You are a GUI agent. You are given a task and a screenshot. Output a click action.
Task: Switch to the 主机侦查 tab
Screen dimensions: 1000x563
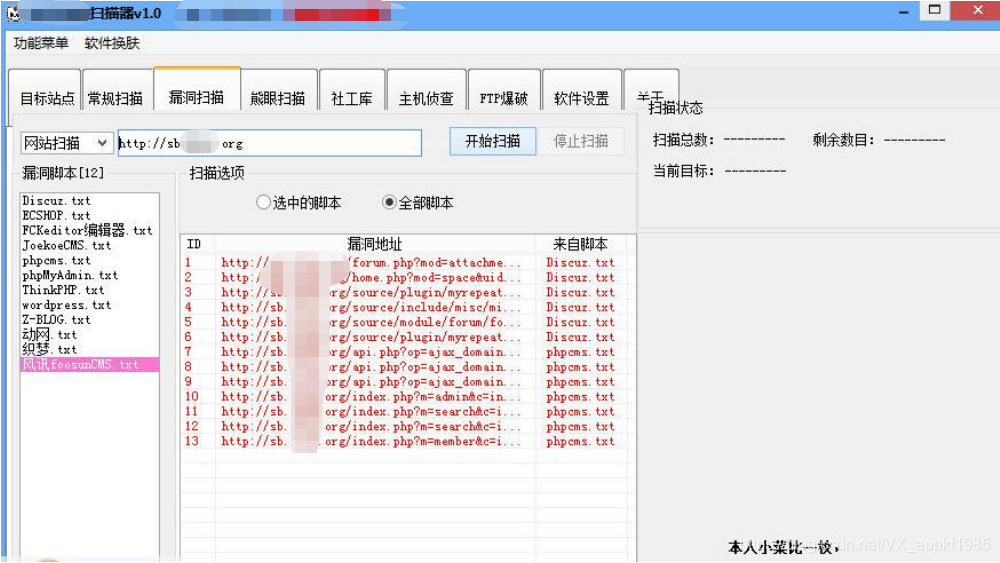coord(426,92)
